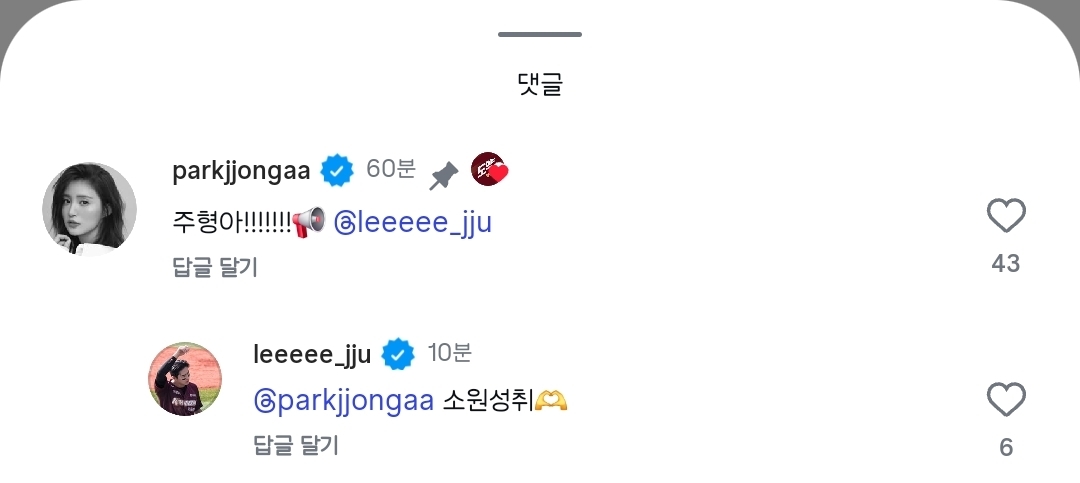Like parkjjongaa's comment with the heart
Image resolution: width=1080 pixels, height=483 pixels.
1006,216
